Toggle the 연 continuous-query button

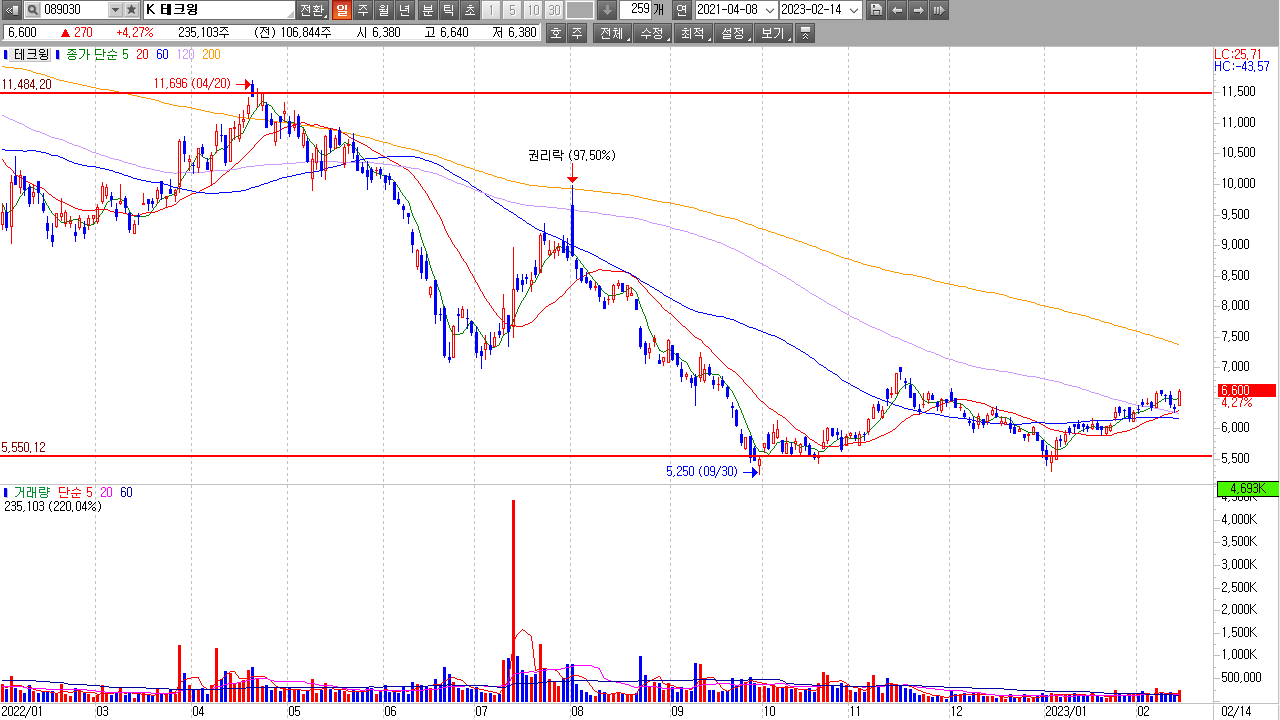681,10
